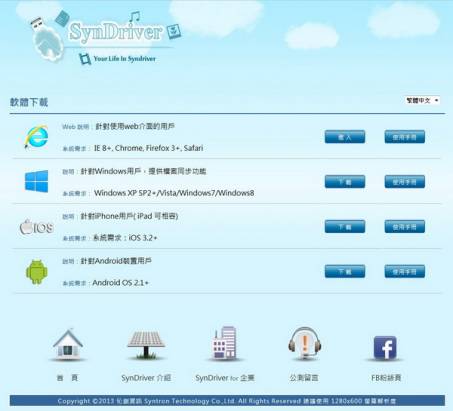Viewport: 453px width, 411px height.
Task: Open the Android user manual button
Action: (405, 271)
